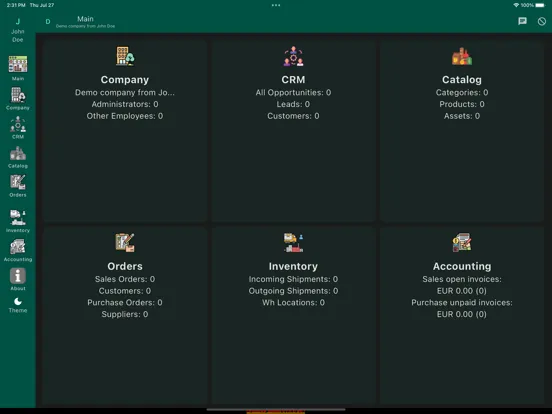Open the Catalog card title

click(462, 80)
